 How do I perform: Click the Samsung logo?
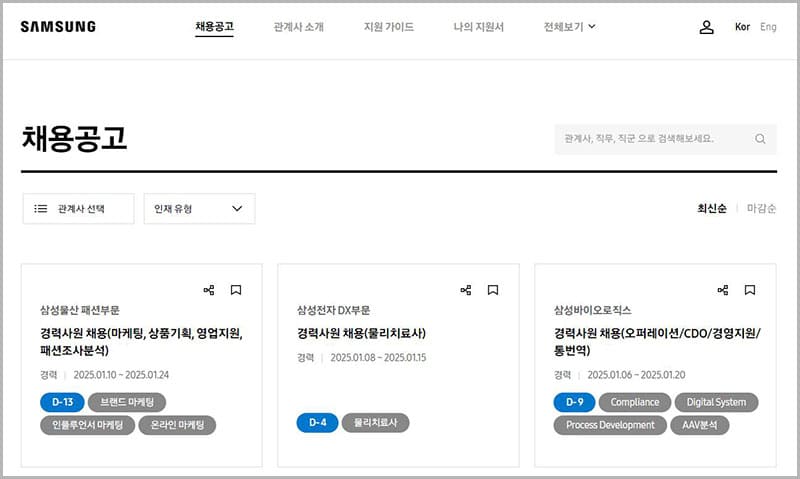58,27
